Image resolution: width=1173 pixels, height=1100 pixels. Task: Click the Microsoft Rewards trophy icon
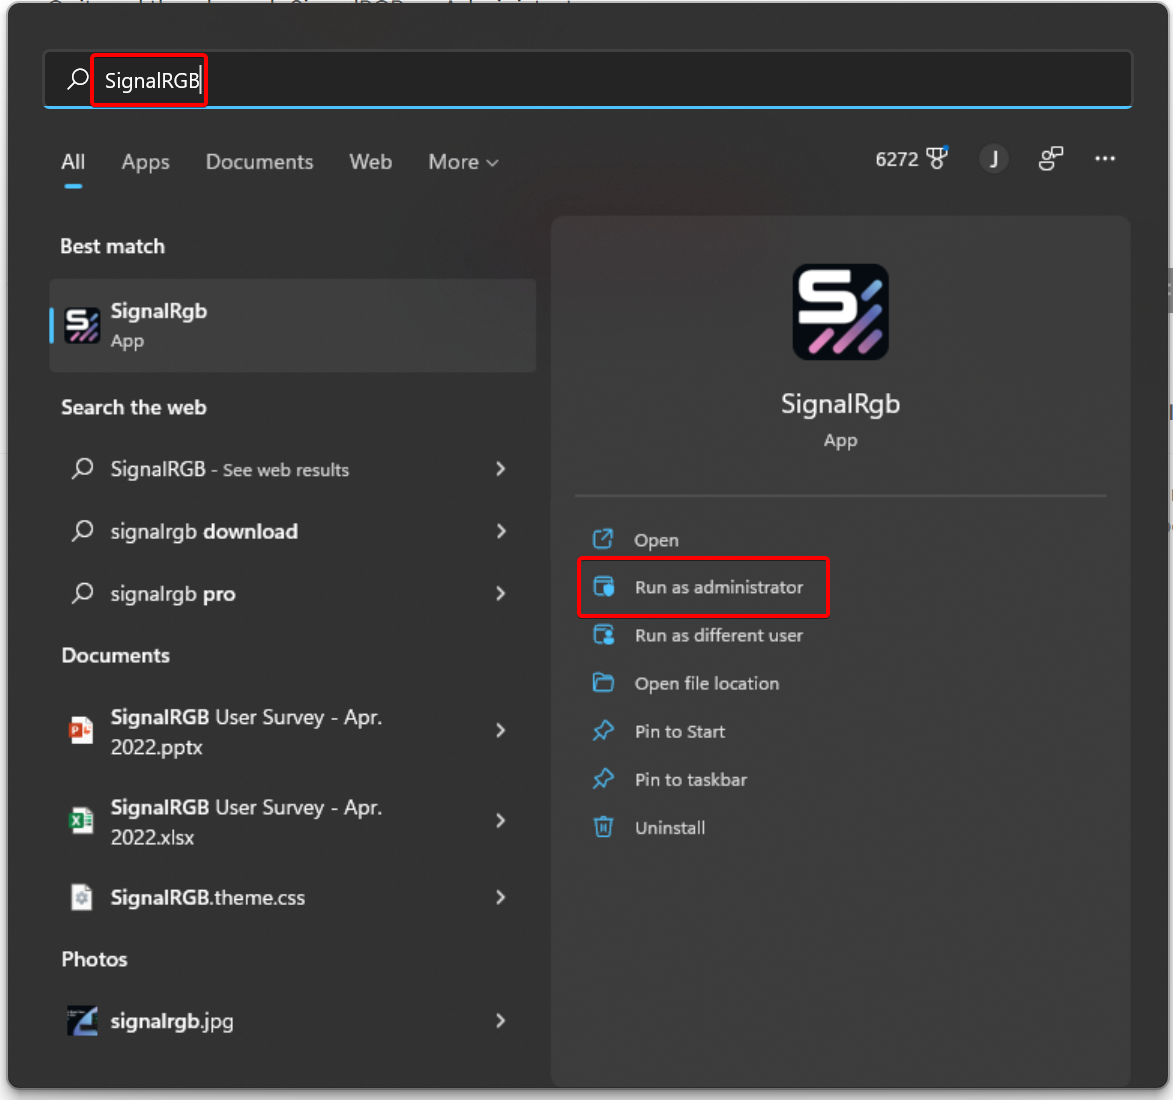(x=936, y=159)
